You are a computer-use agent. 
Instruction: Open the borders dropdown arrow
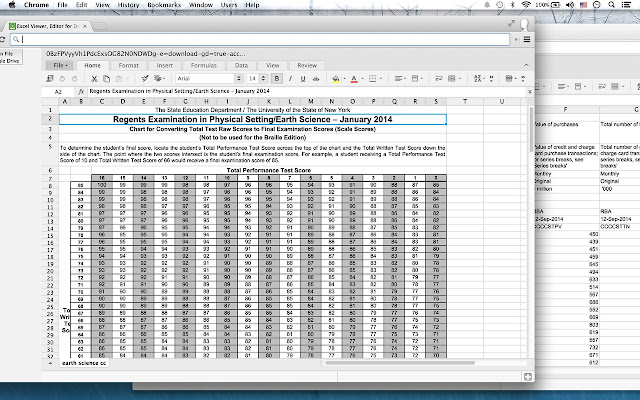click(x=381, y=78)
